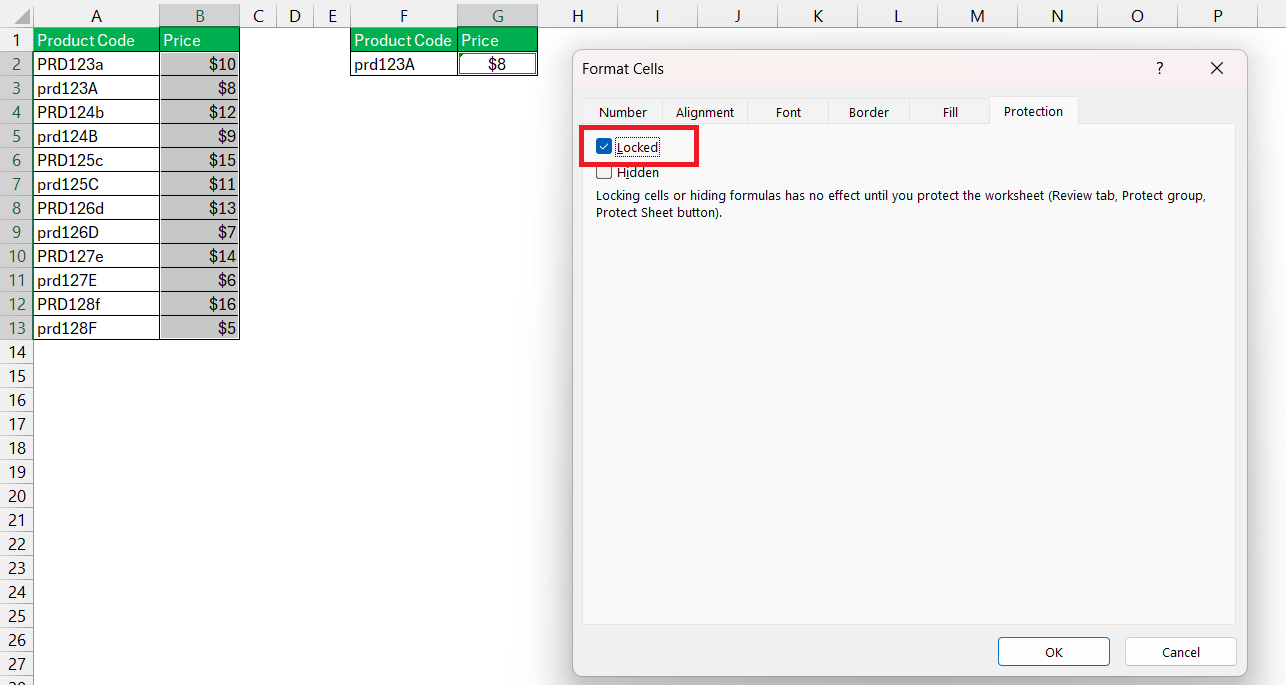Screen dimensions: 1286x685
Task: Select the Border tab
Action: click(869, 112)
